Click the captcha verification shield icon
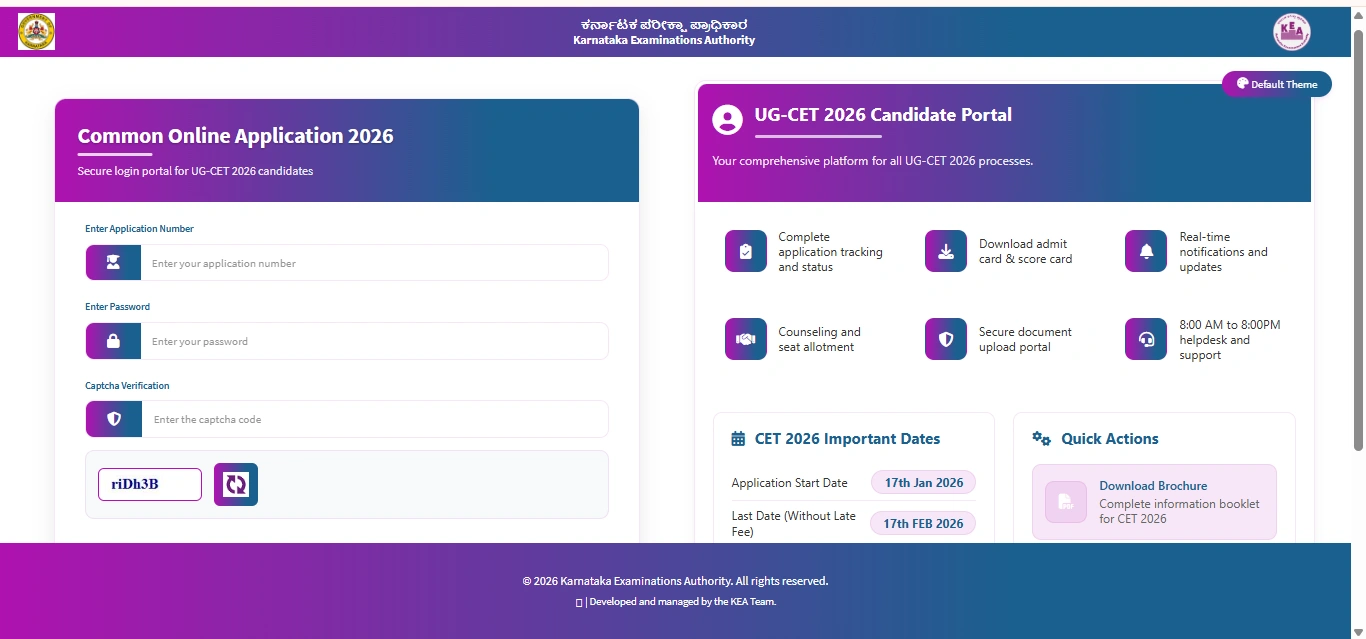This screenshot has width=1366, height=639. coord(113,418)
